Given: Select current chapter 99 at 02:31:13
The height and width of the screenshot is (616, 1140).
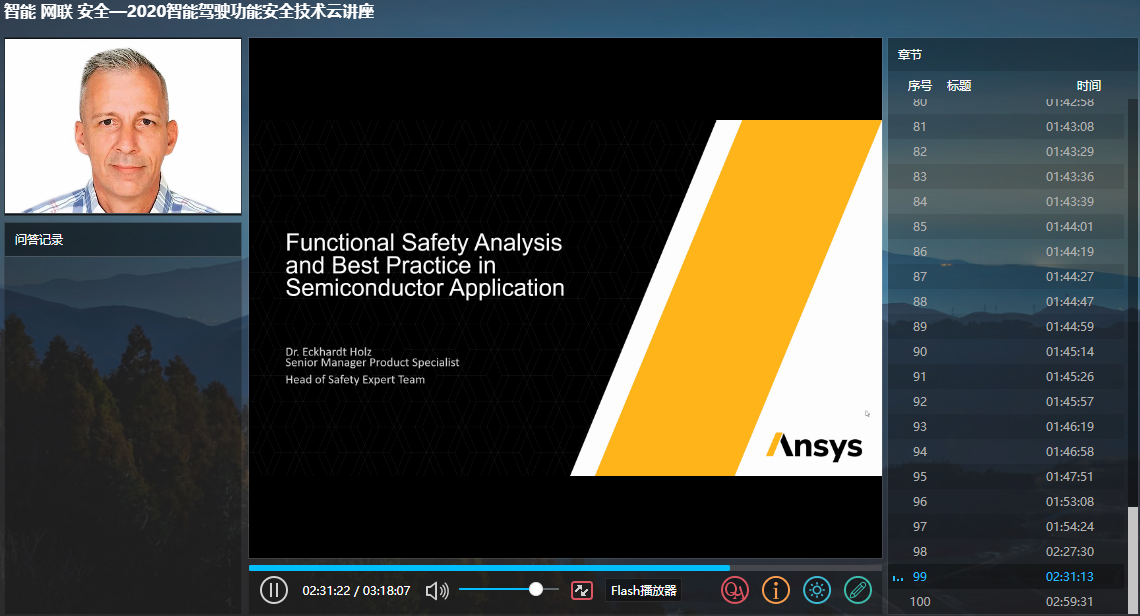Looking at the screenshot, I should pos(1007,577).
